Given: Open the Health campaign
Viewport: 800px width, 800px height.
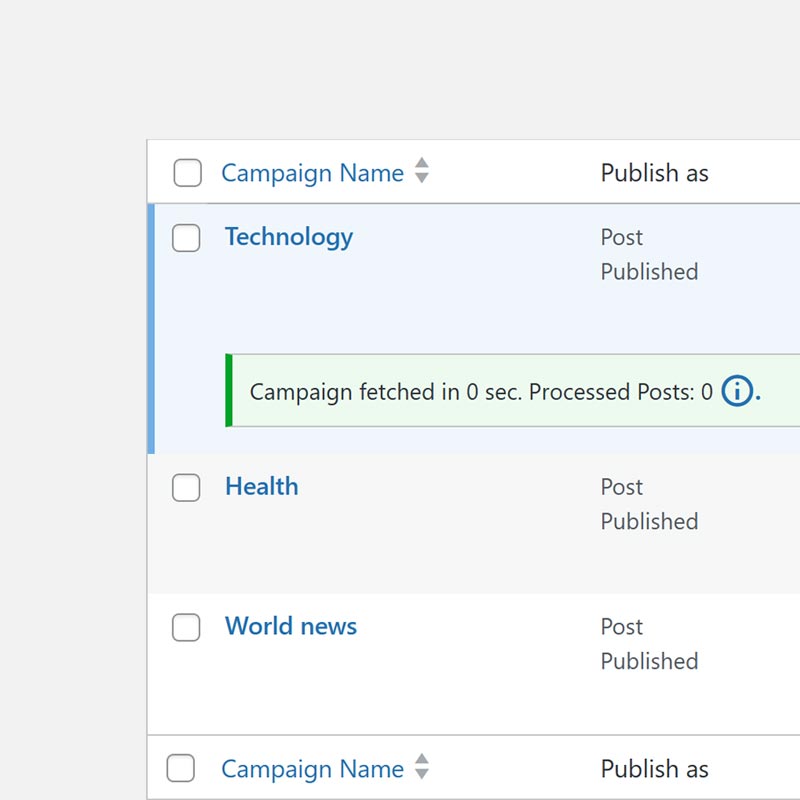Looking at the screenshot, I should click(x=261, y=487).
